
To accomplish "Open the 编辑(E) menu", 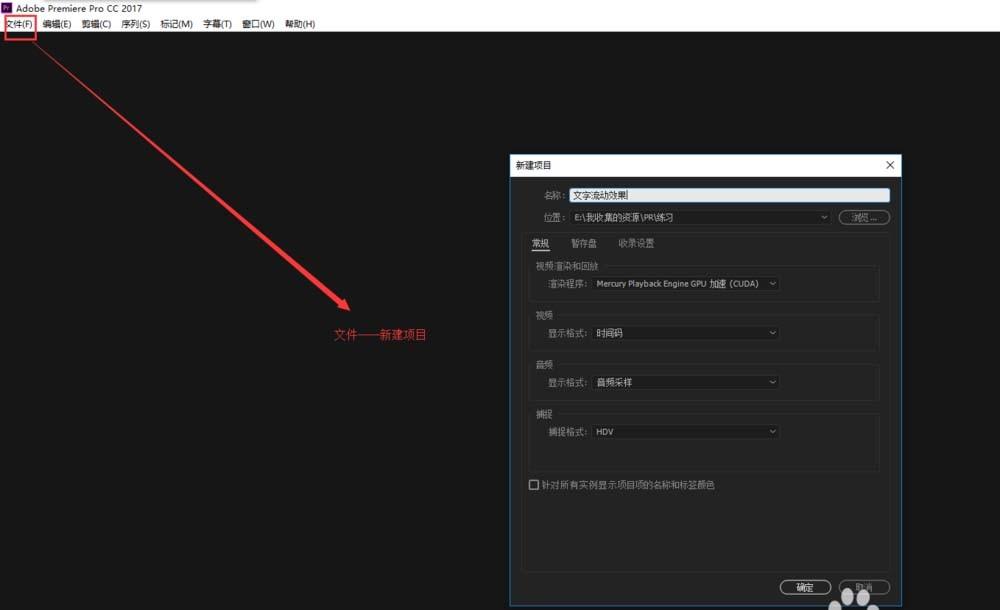I will pyautogui.click(x=55, y=23).
